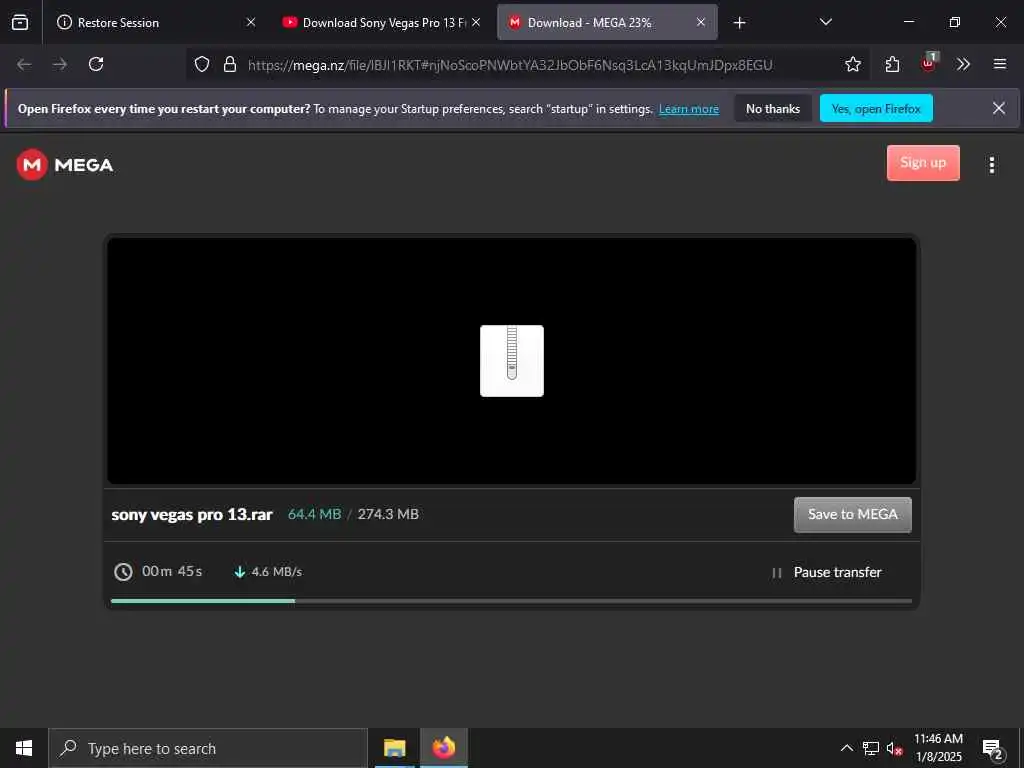This screenshot has width=1024, height=768.
Task: Pause the transfer
Action: click(827, 572)
